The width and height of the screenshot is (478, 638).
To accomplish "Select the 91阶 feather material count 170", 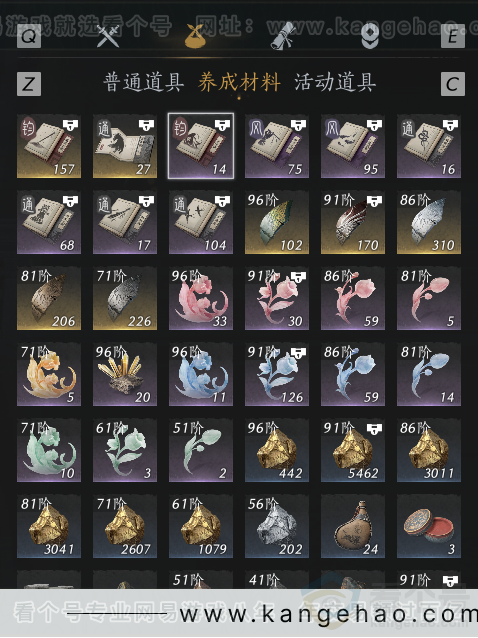I will pos(353,222).
